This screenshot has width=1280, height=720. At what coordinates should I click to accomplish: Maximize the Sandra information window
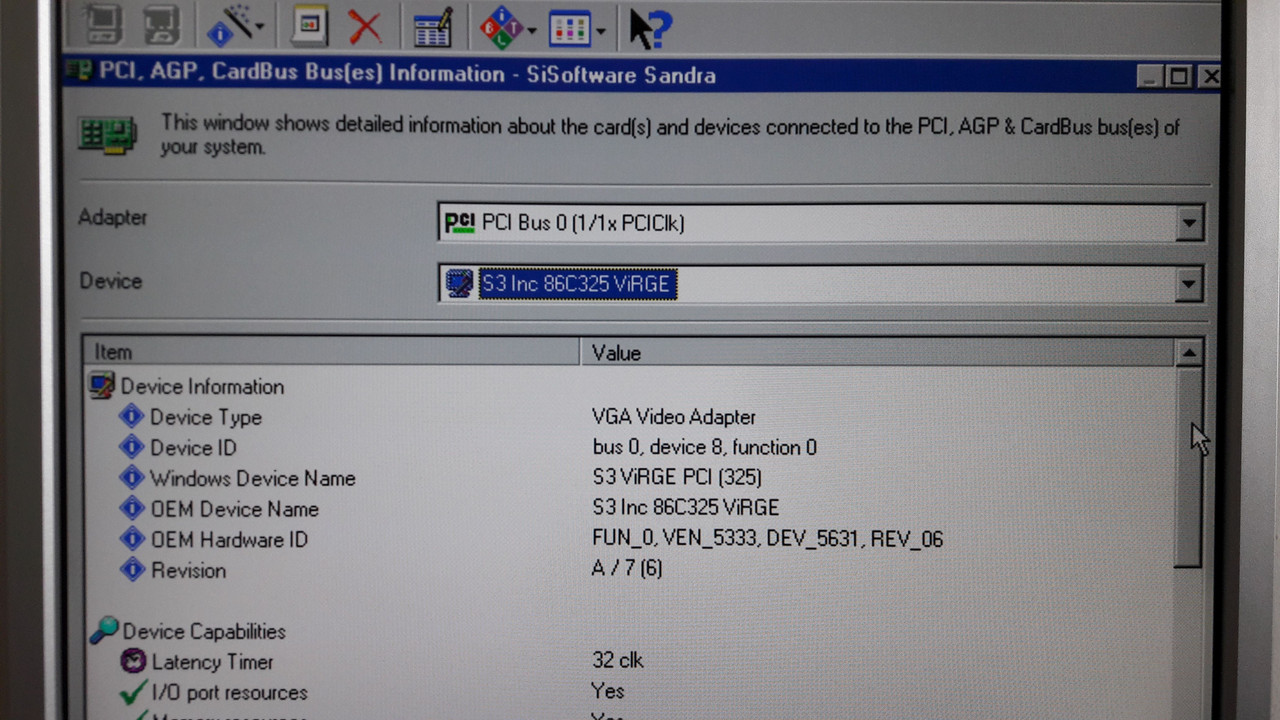pos(1179,77)
